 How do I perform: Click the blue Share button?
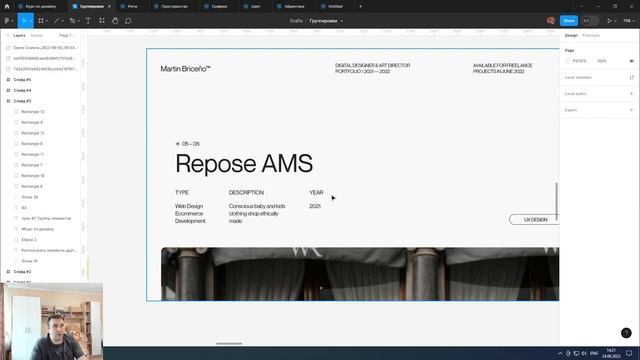[569, 20]
